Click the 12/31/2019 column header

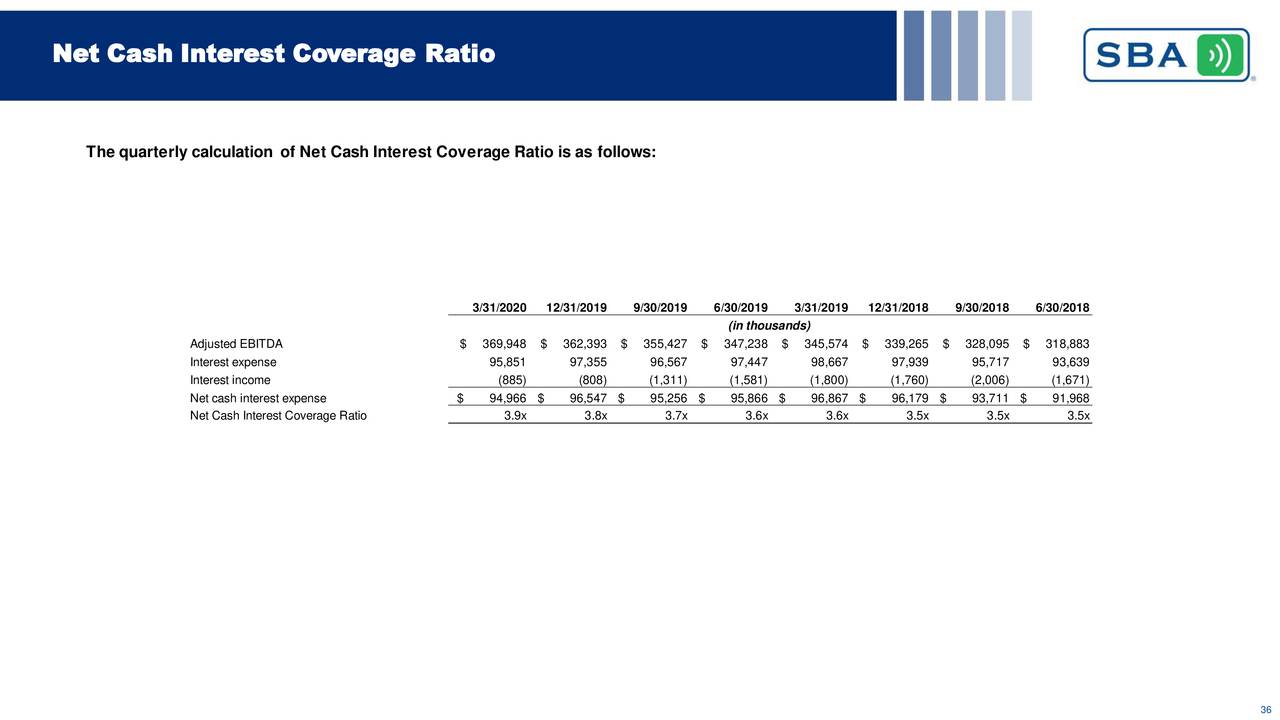[577, 307]
